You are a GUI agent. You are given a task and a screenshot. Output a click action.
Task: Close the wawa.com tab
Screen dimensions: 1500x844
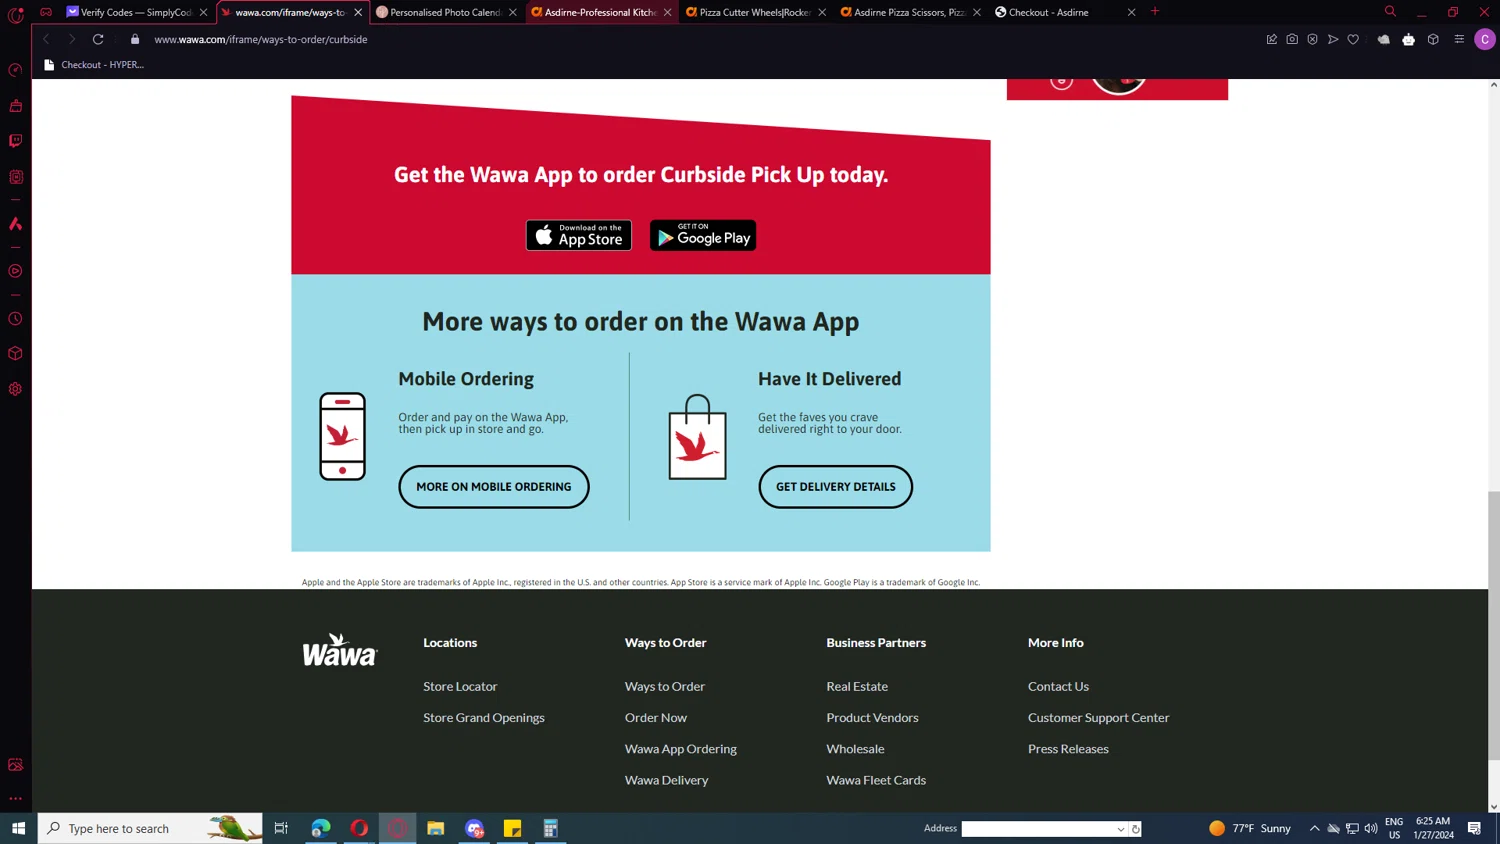tap(358, 12)
